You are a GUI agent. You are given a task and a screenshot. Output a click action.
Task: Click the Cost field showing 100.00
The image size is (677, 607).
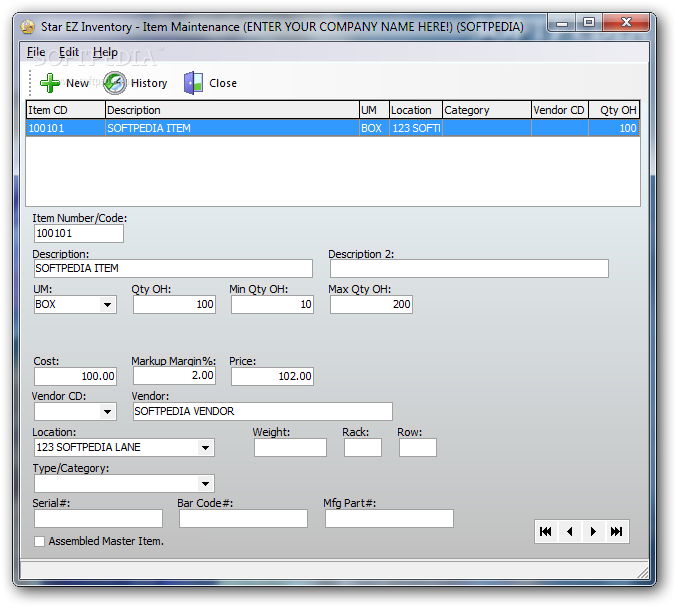76,376
